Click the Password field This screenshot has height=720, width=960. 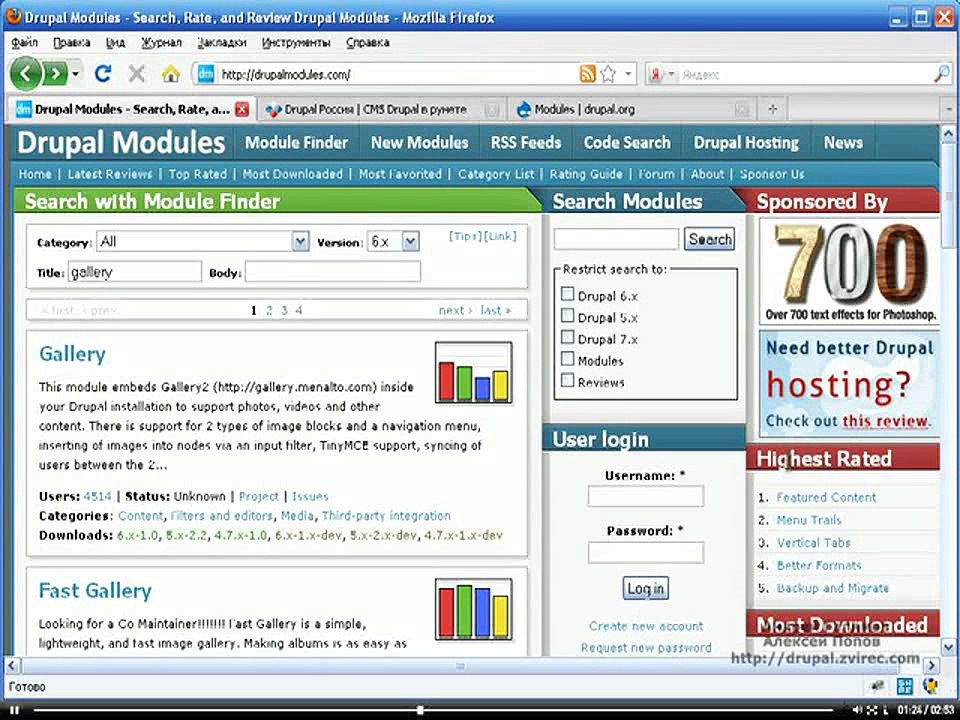(645, 552)
